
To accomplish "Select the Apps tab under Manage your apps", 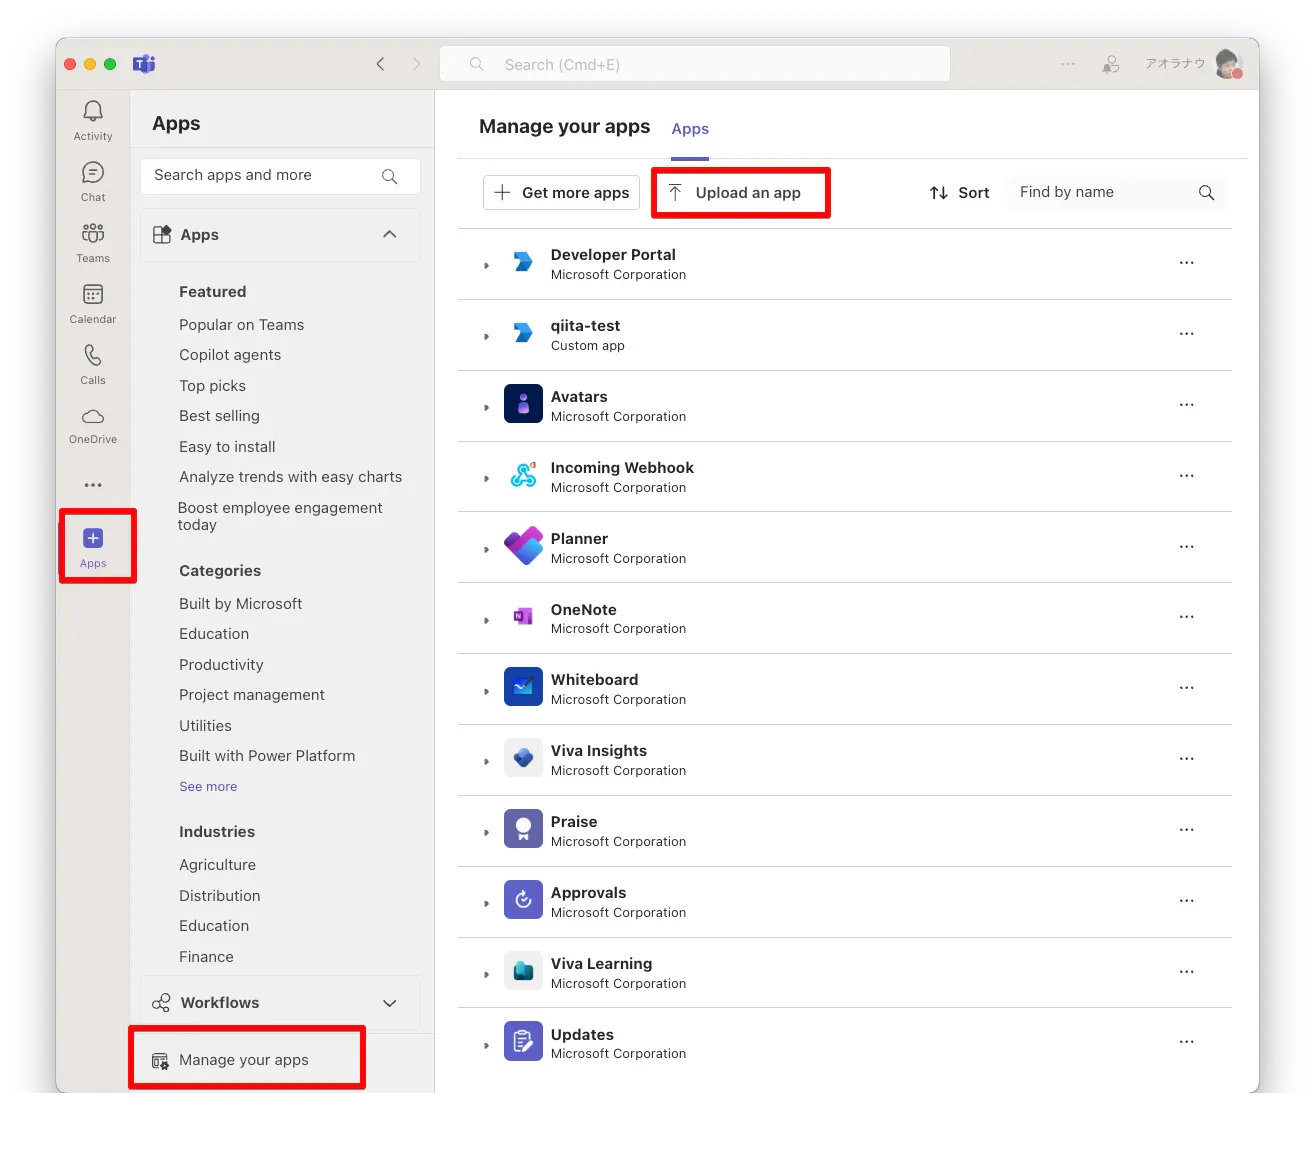I will 690,129.
